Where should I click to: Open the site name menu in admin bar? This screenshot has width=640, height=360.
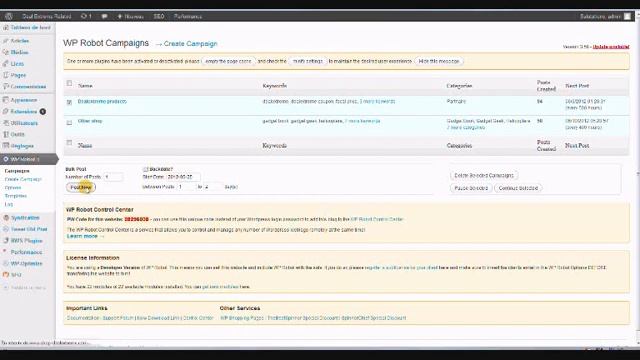[x=47, y=16]
